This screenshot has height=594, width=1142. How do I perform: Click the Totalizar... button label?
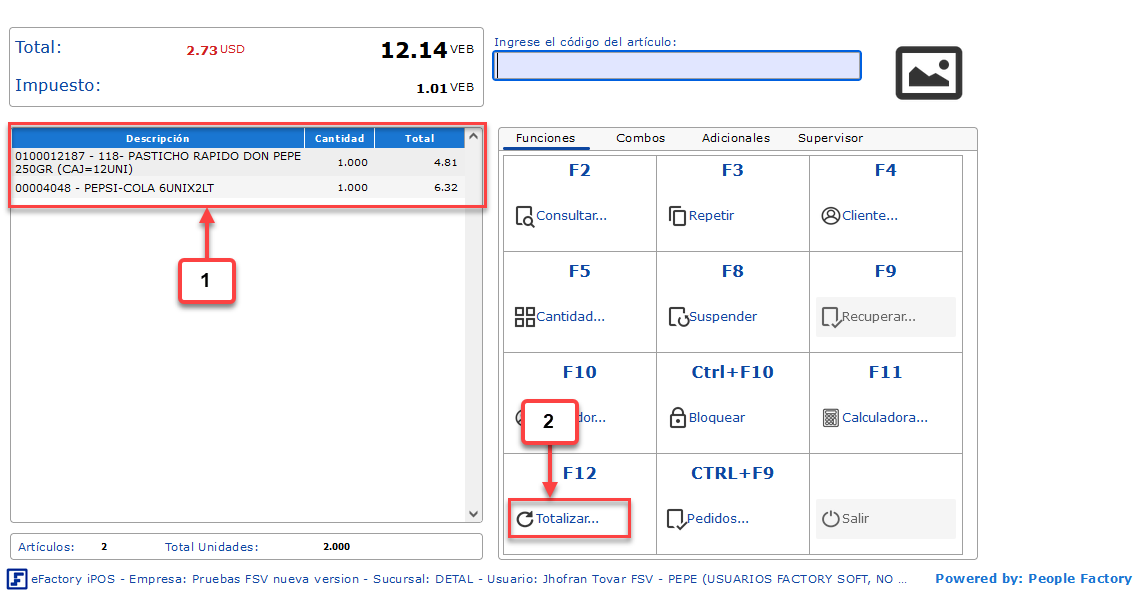pyautogui.click(x=567, y=519)
